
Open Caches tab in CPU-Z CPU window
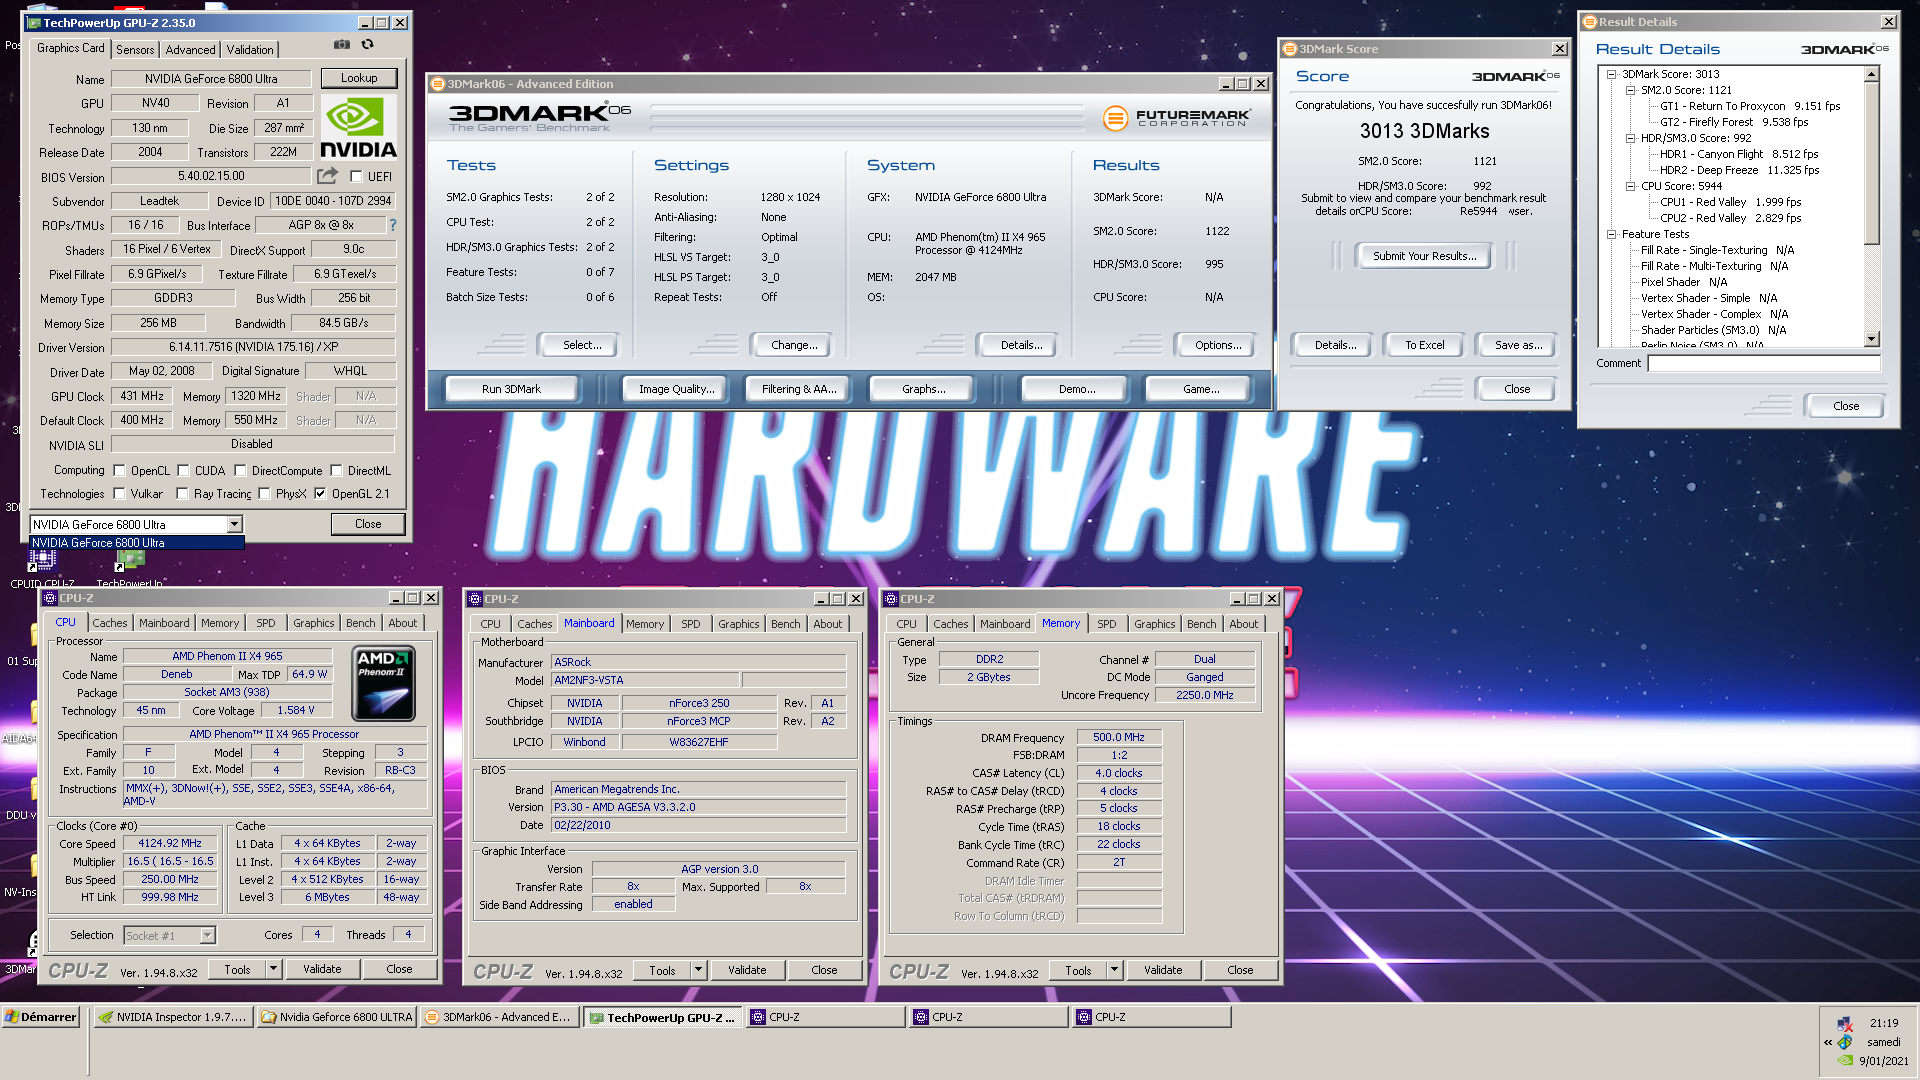[110, 623]
